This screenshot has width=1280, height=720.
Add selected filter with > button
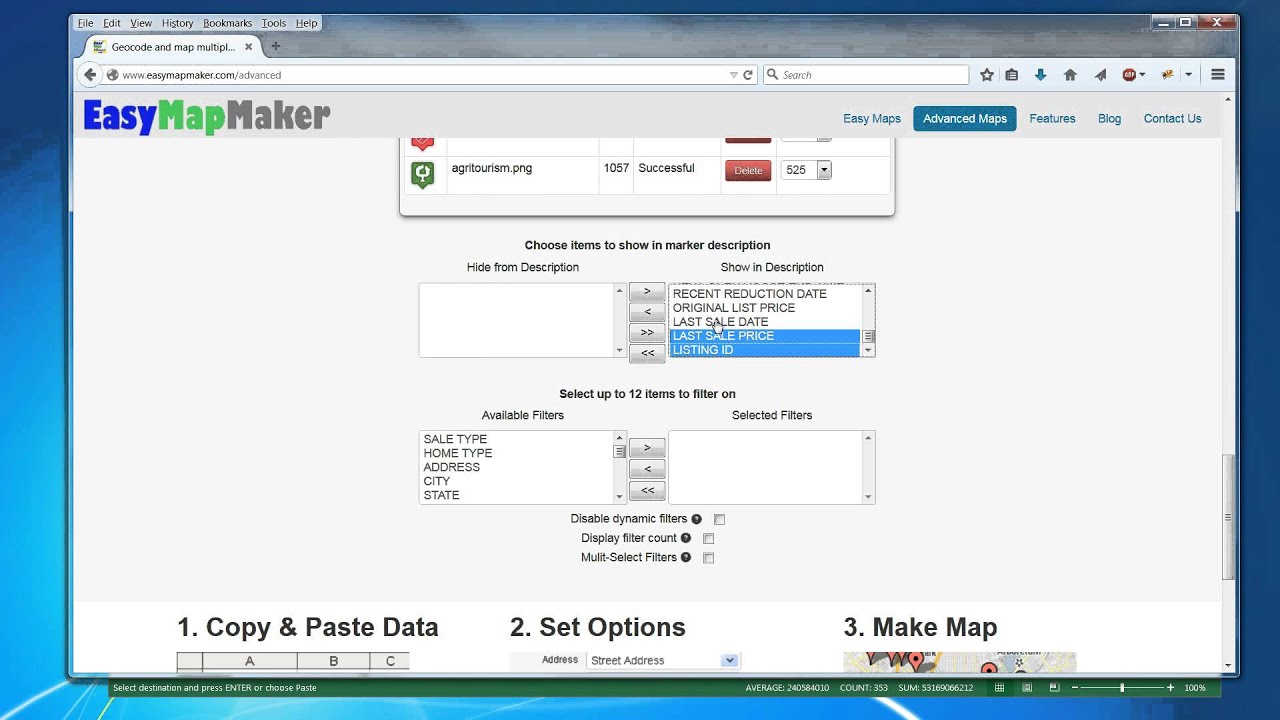[x=647, y=448]
